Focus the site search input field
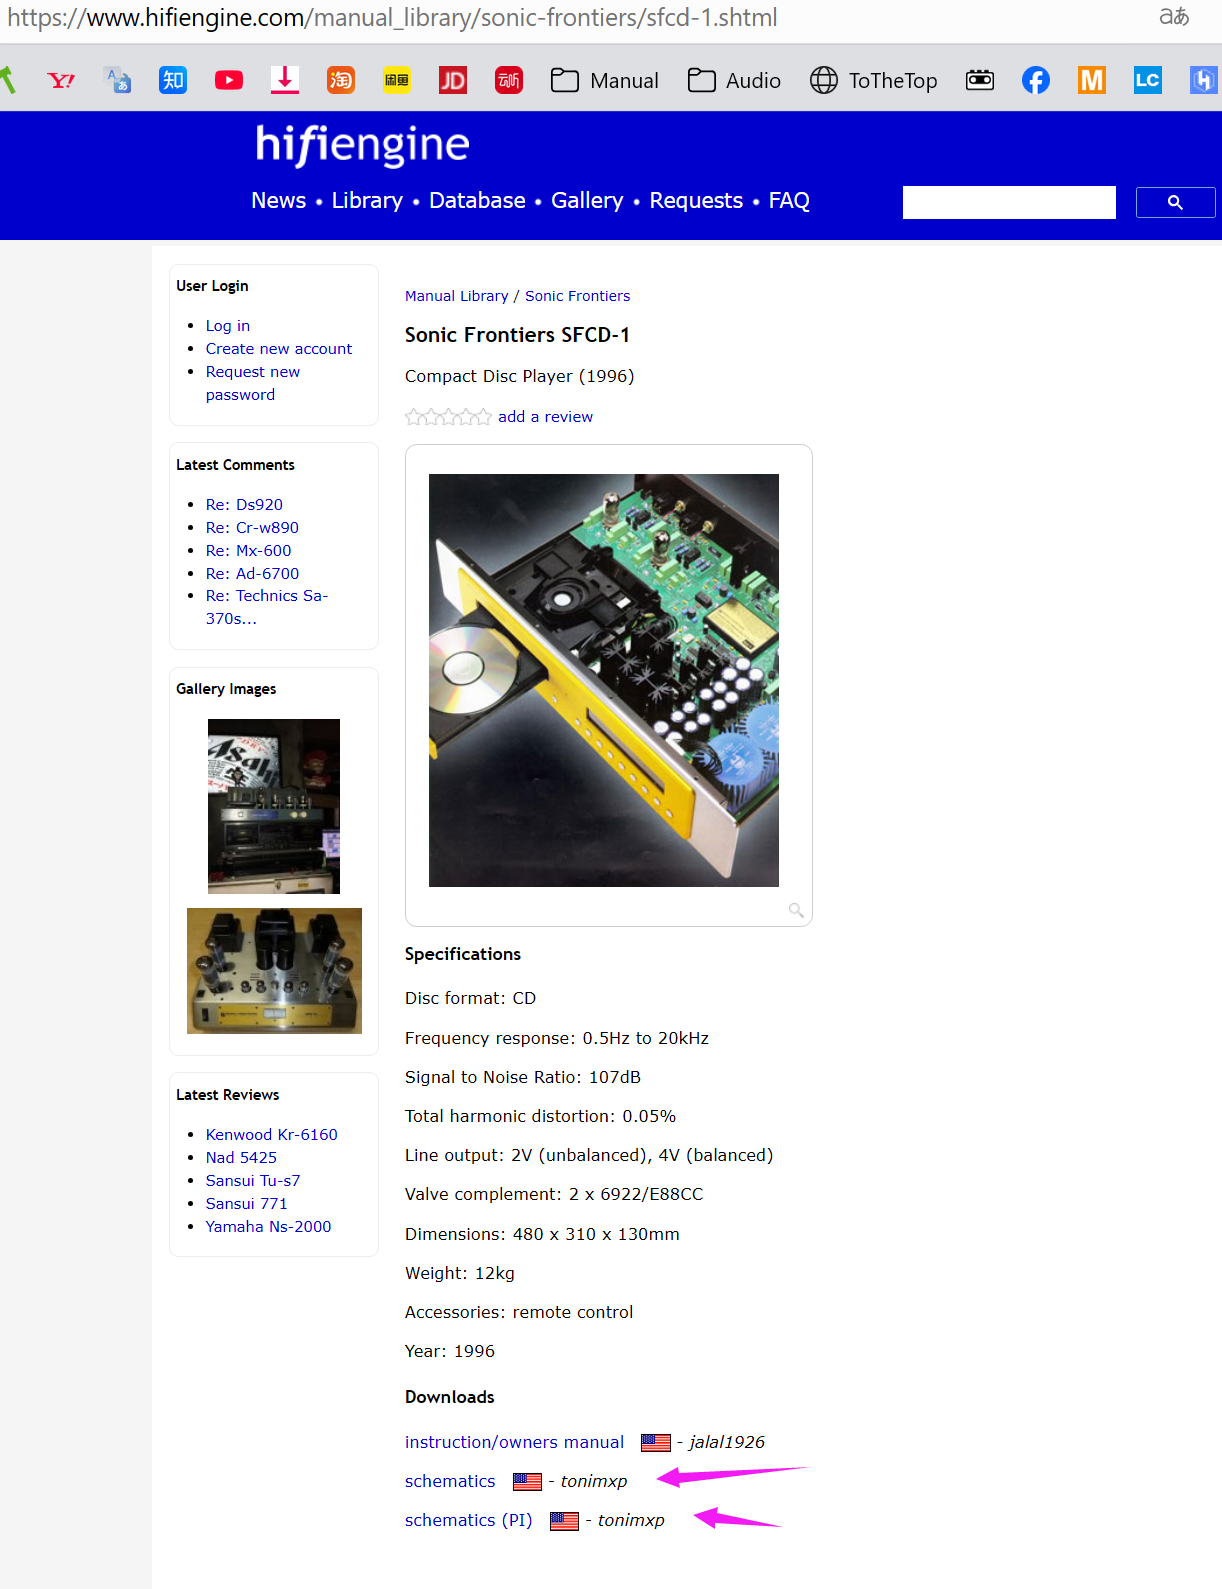Image resolution: width=1222 pixels, height=1589 pixels. pos(1009,202)
